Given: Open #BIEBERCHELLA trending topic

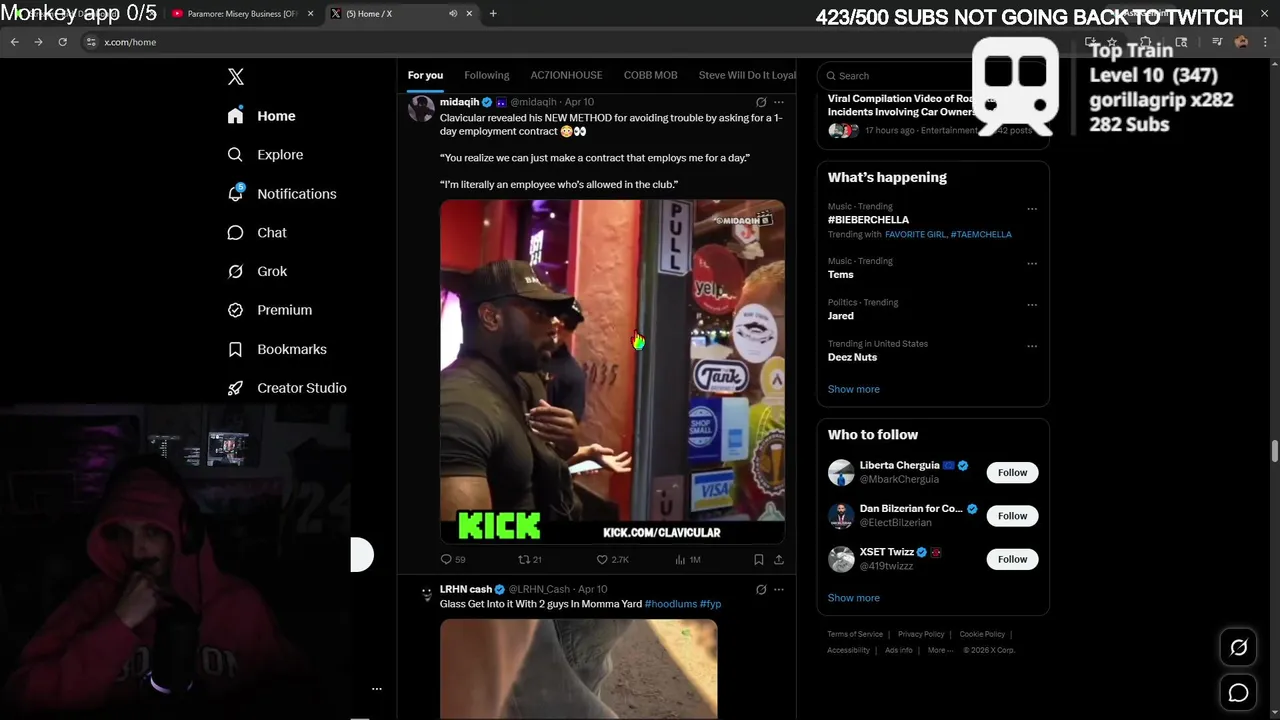Looking at the screenshot, I should (x=868, y=220).
